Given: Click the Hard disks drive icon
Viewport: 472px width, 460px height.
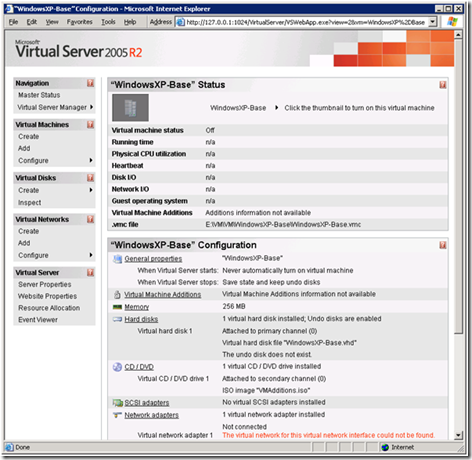Looking at the screenshot, I should [x=117, y=319].
